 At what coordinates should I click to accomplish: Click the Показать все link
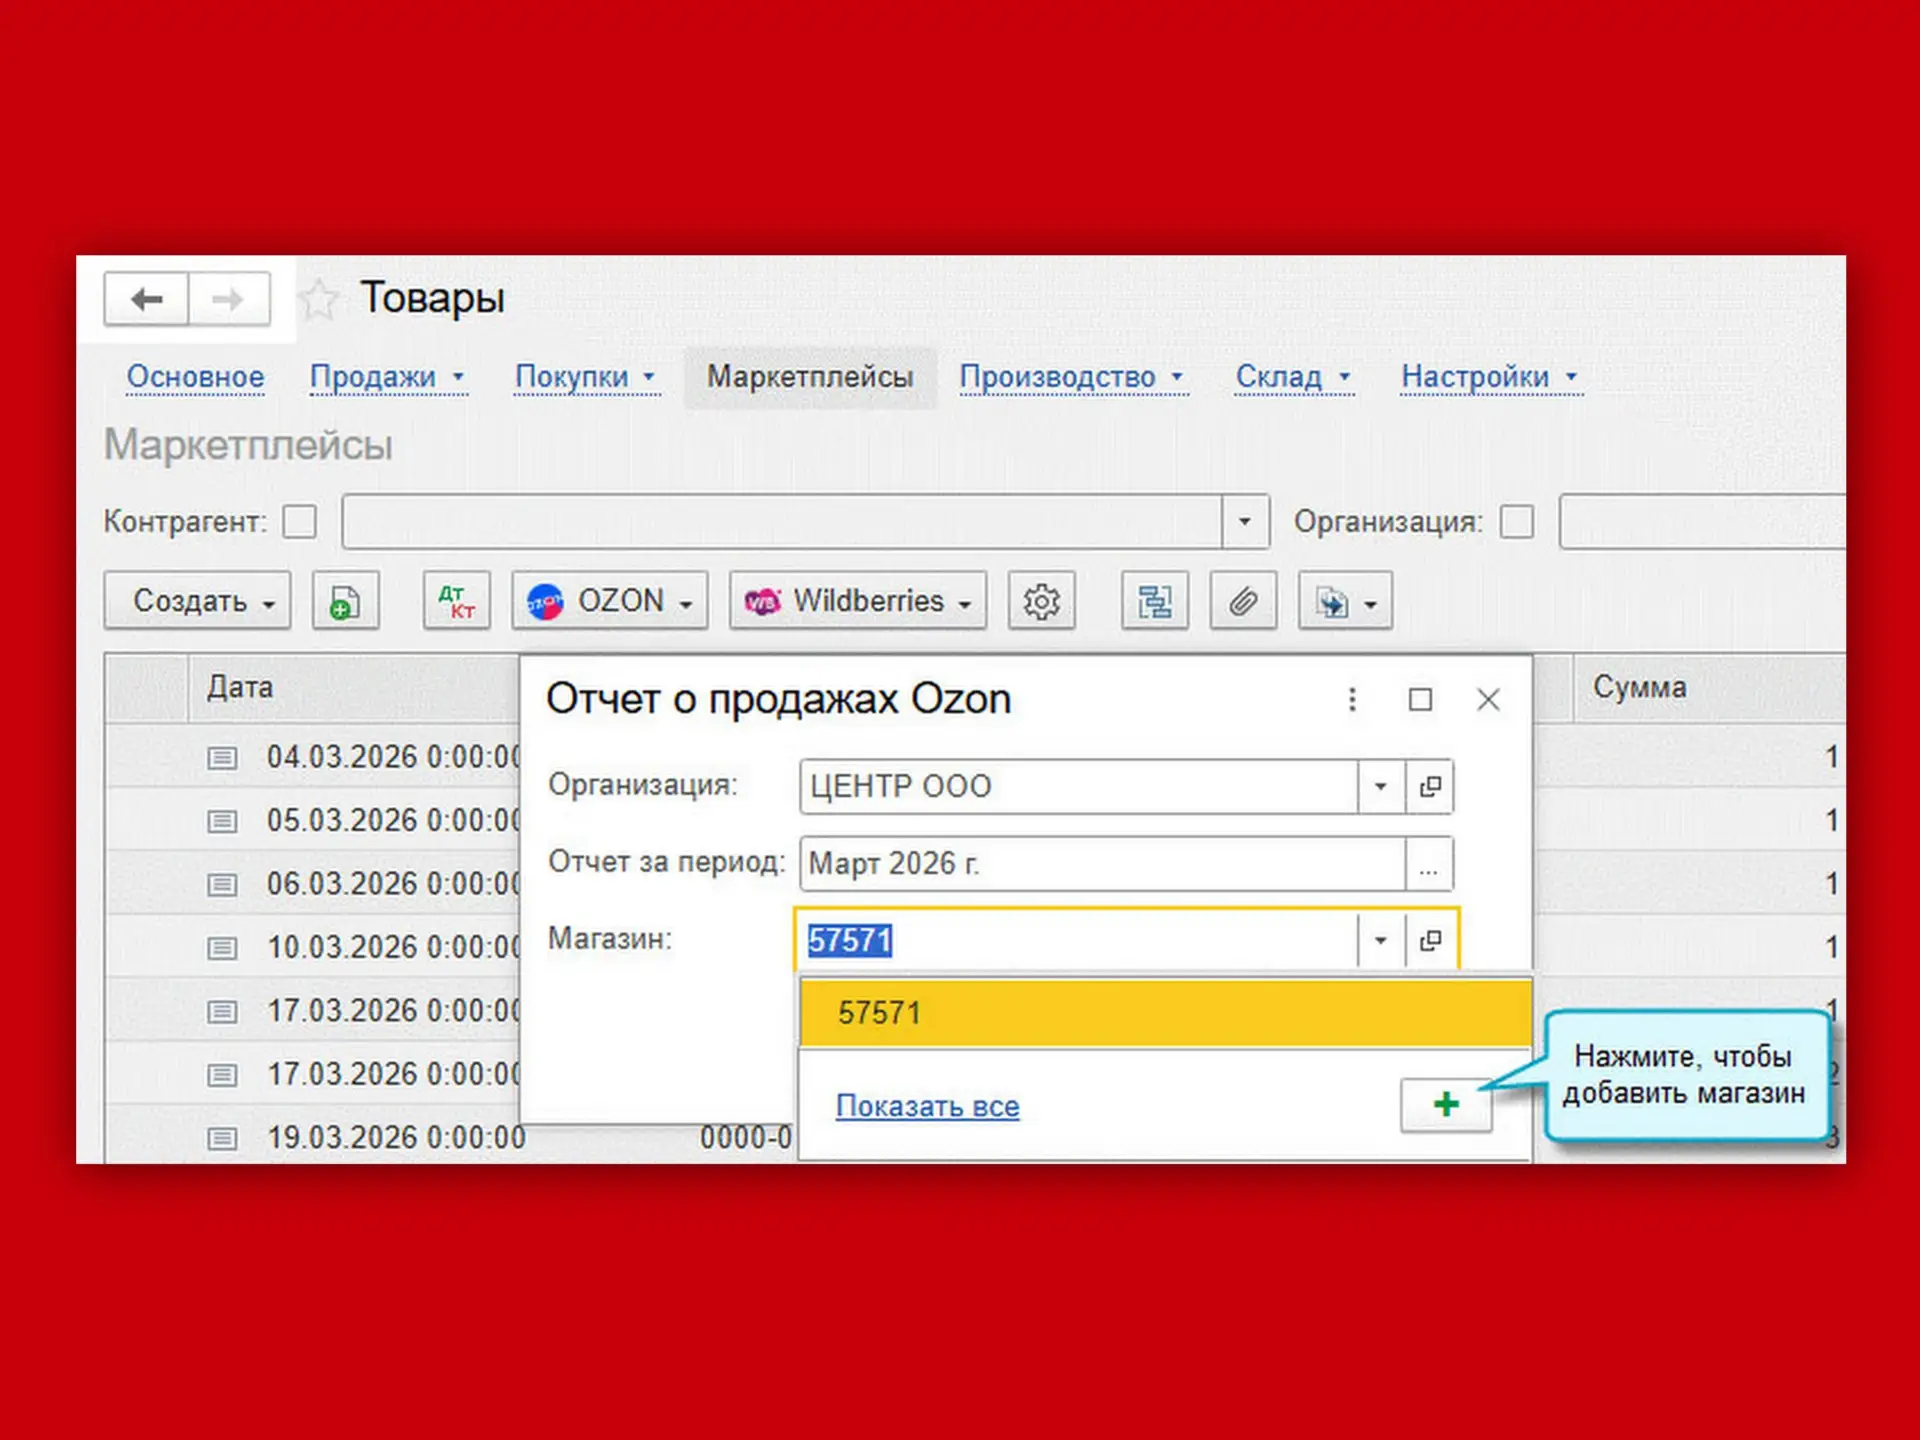click(x=927, y=1106)
